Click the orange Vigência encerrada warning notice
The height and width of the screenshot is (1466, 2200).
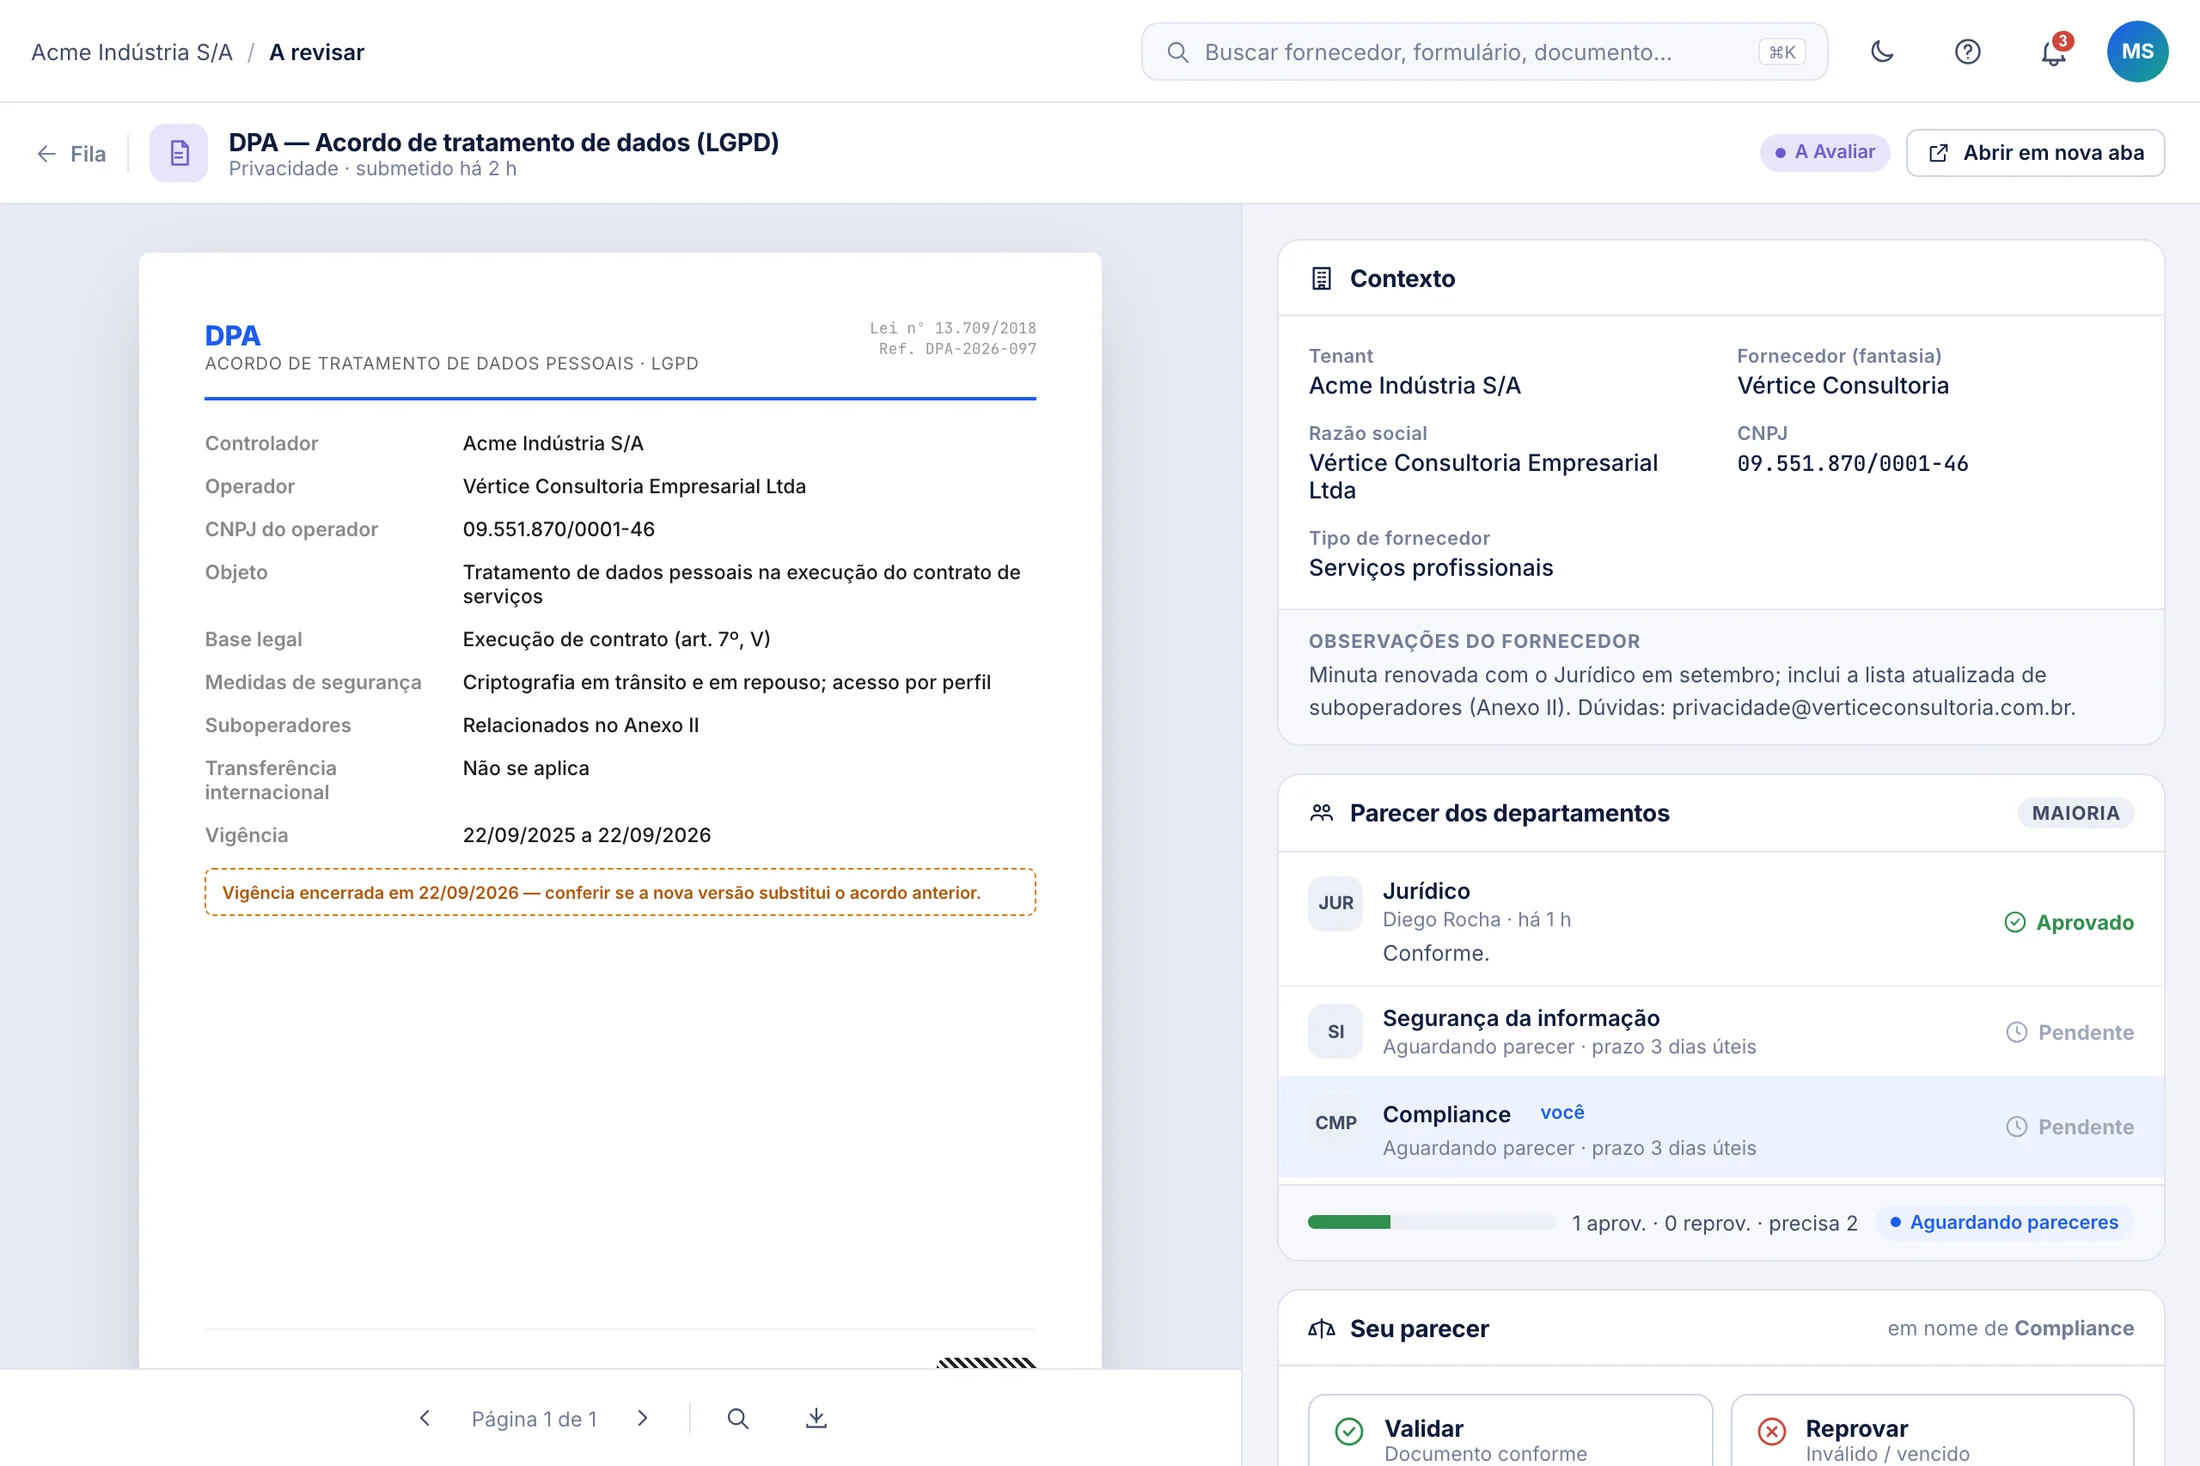[620, 892]
